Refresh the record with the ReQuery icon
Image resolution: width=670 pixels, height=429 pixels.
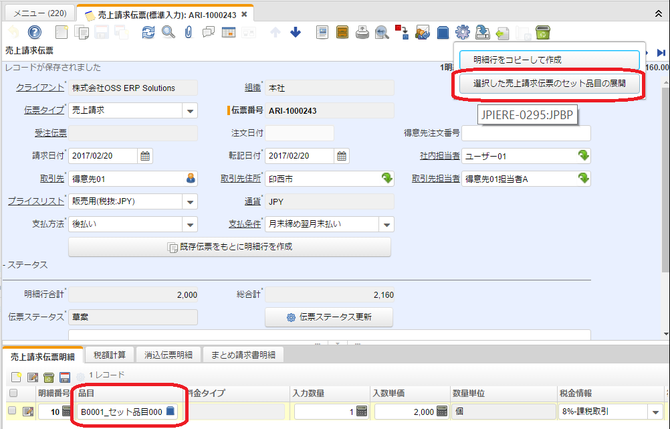click(x=148, y=32)
